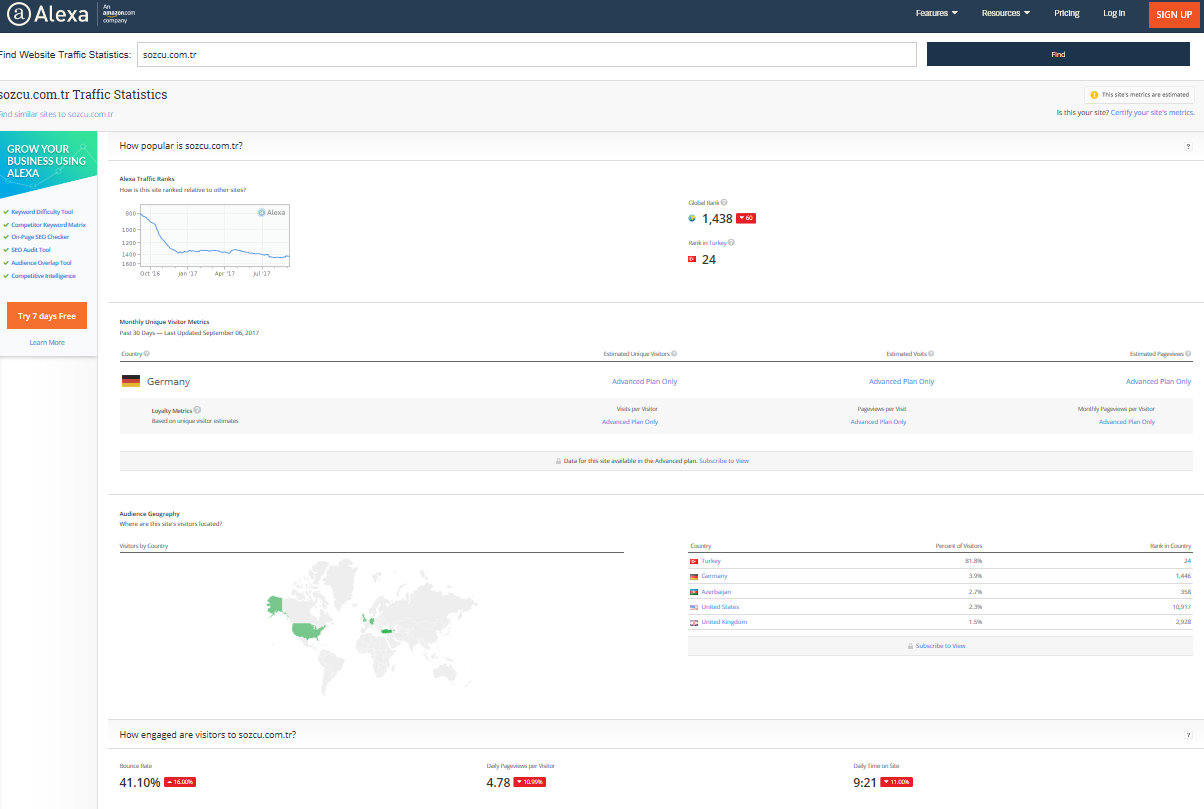Open Competitive Intelligence link
Image resolution: width=1204 pixels, height=809 pixels.
click(43, 276)
